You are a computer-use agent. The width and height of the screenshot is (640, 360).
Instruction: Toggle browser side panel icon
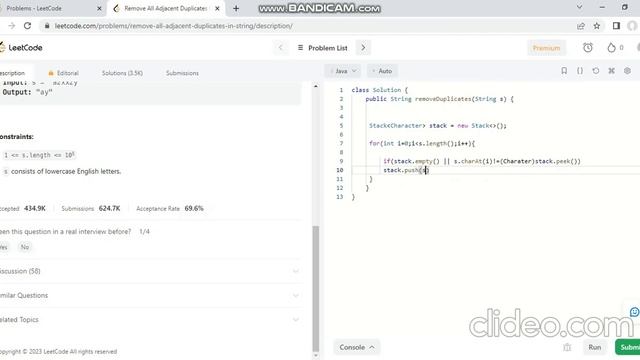pyautogui.click(x=616, y=26)
